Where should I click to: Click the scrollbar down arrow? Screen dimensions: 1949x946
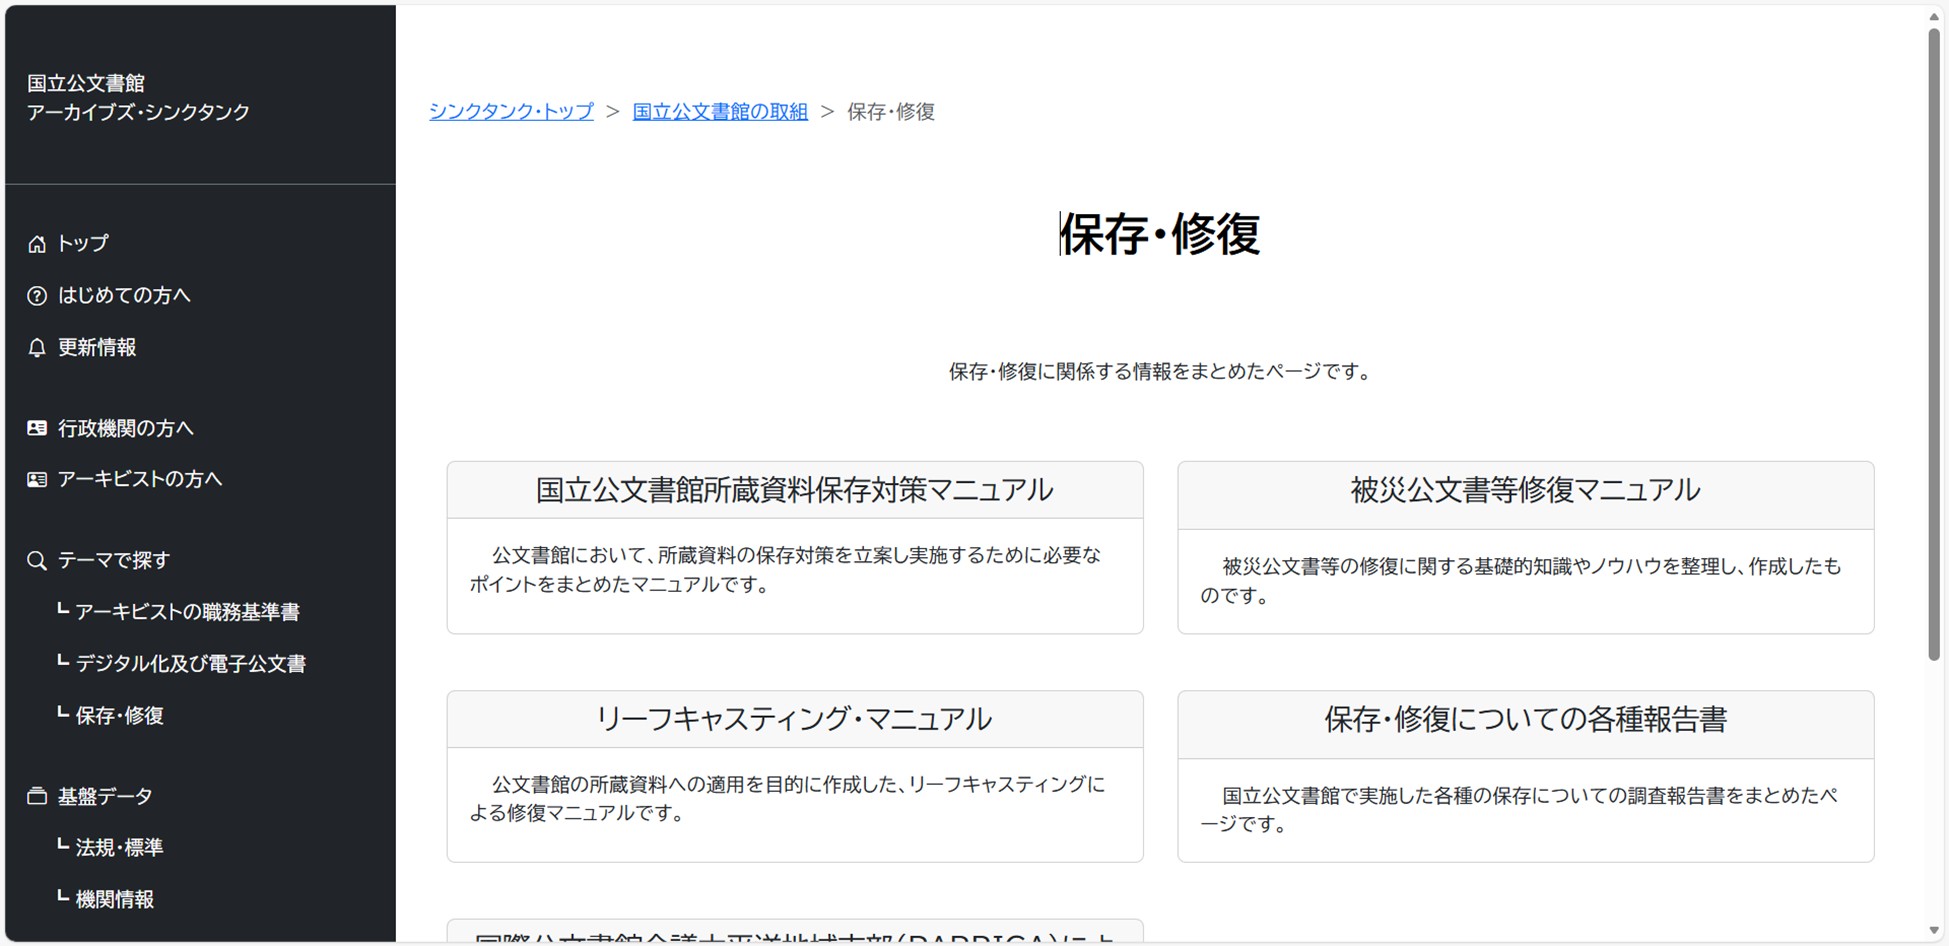1934,931
